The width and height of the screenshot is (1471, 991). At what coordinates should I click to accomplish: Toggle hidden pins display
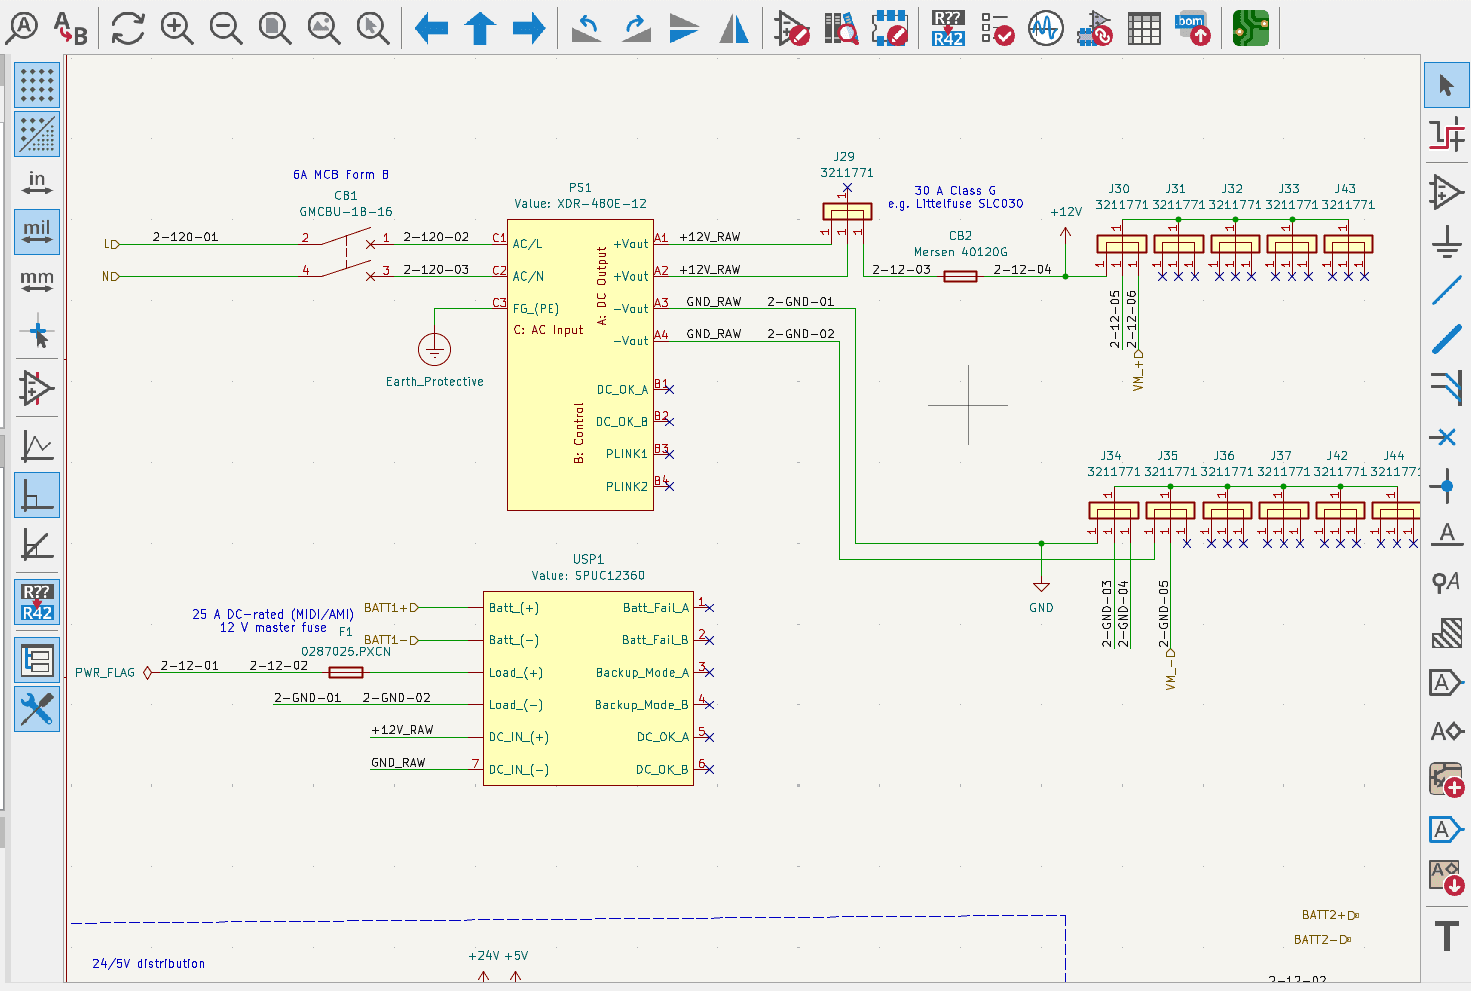(x=37, y=388)
